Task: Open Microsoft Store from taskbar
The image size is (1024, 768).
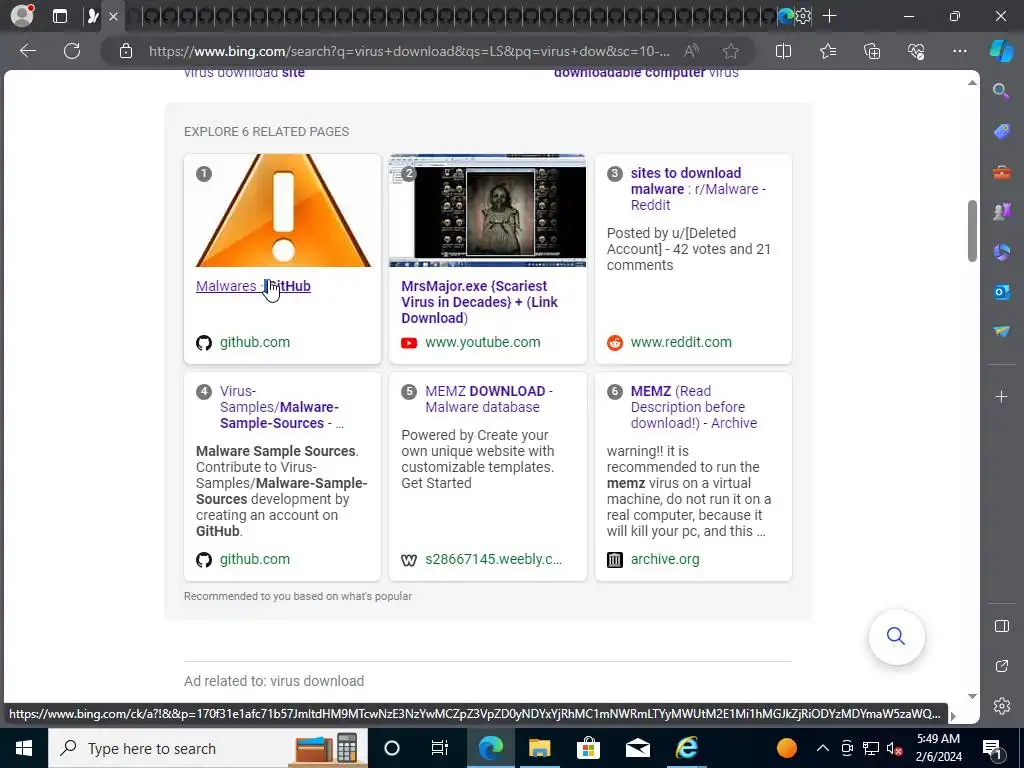Action: 588,748
